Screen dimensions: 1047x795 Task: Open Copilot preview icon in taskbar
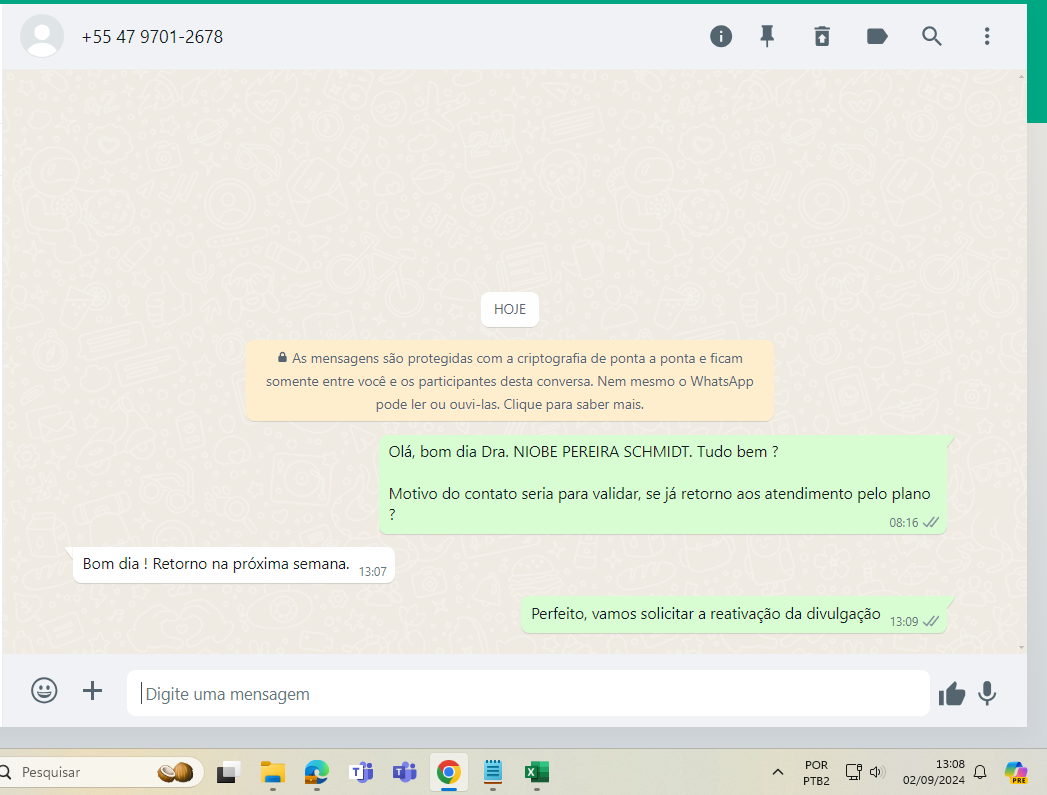click(1016, 772)
